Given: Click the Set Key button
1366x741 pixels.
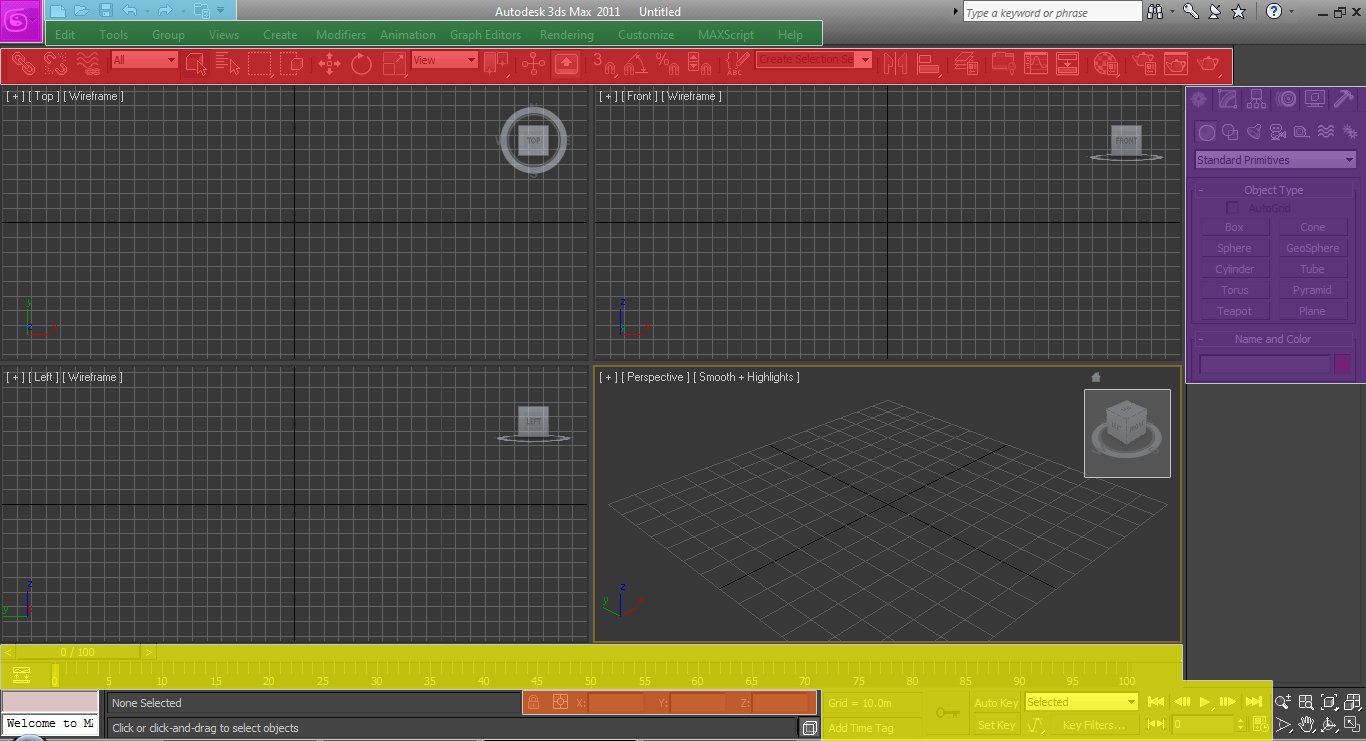Looking at the screenshot, I should pyautogui.click(x=996, y=725).
